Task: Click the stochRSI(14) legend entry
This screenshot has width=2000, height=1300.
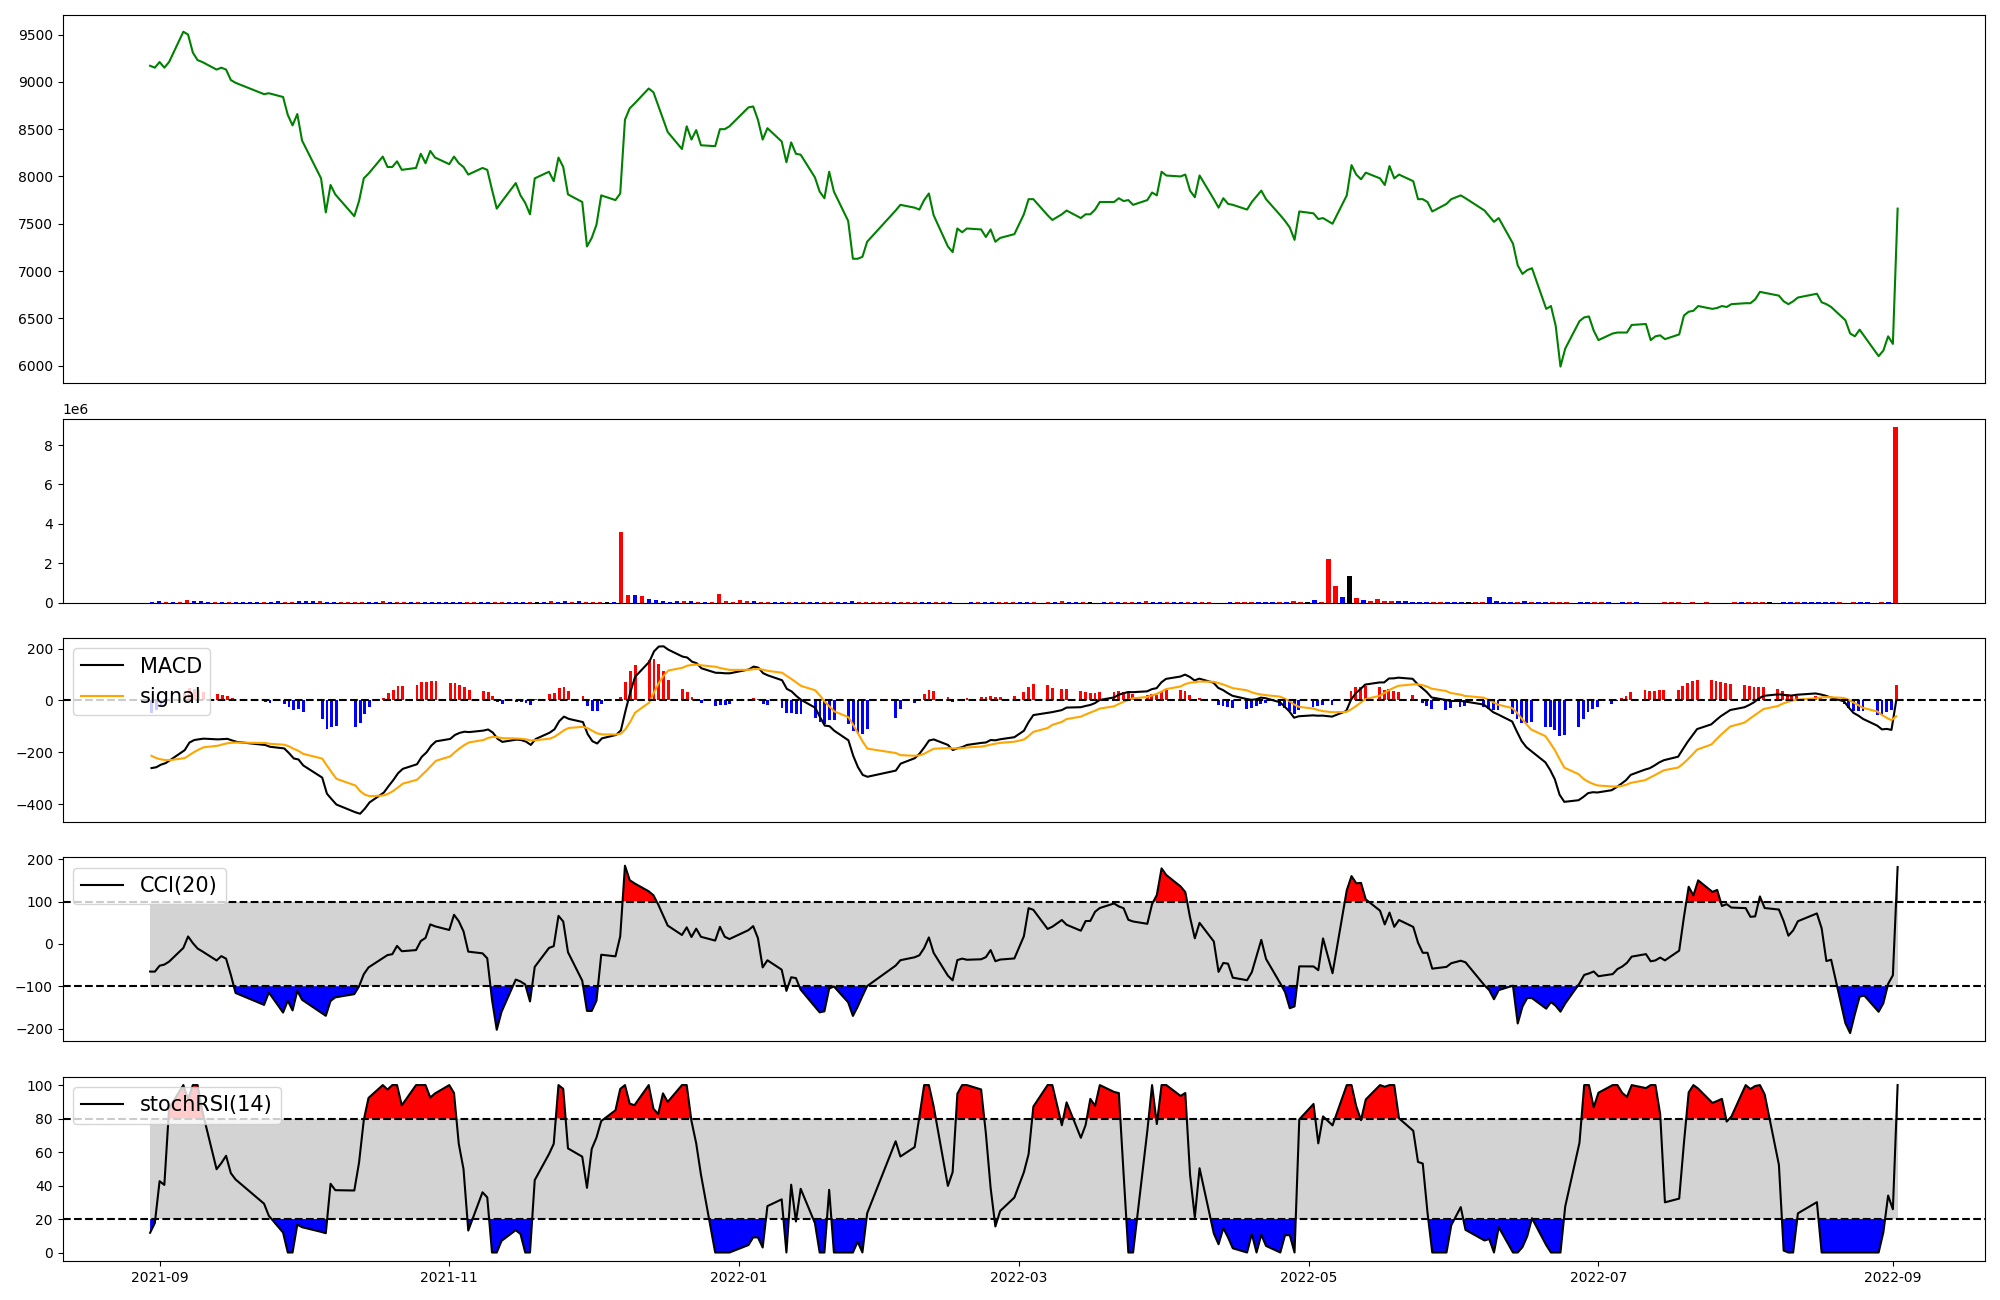Action: pyautogui.click(x=205, y=1104)
